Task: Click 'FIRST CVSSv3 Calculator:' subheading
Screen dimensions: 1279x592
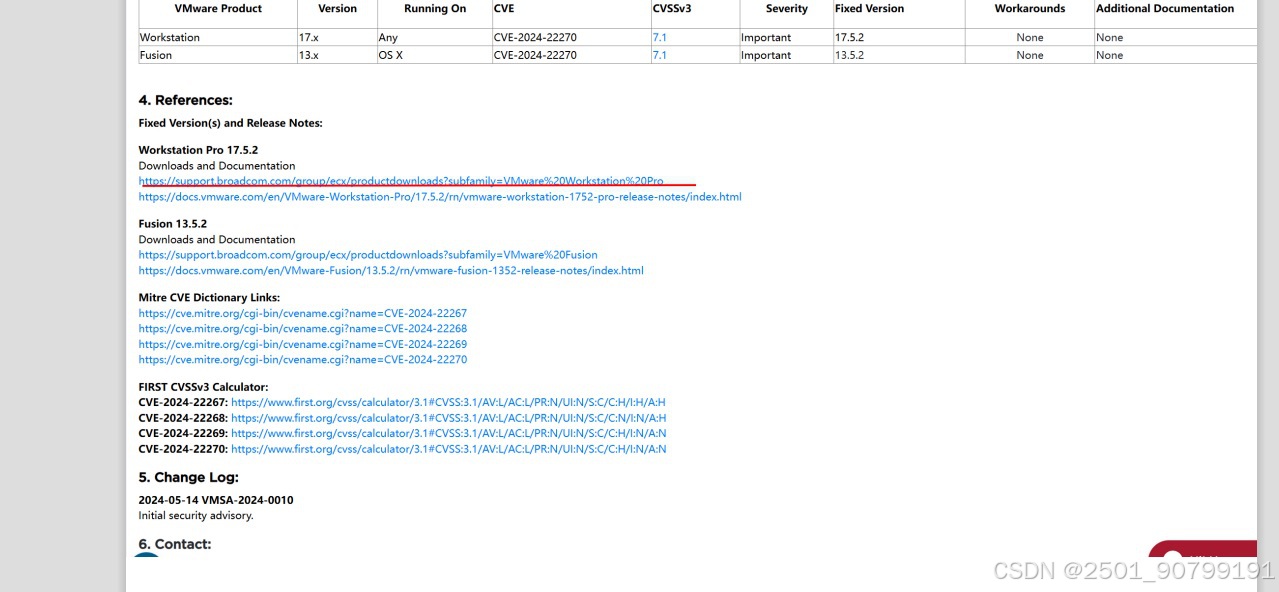Action: (x=203, y=387)
